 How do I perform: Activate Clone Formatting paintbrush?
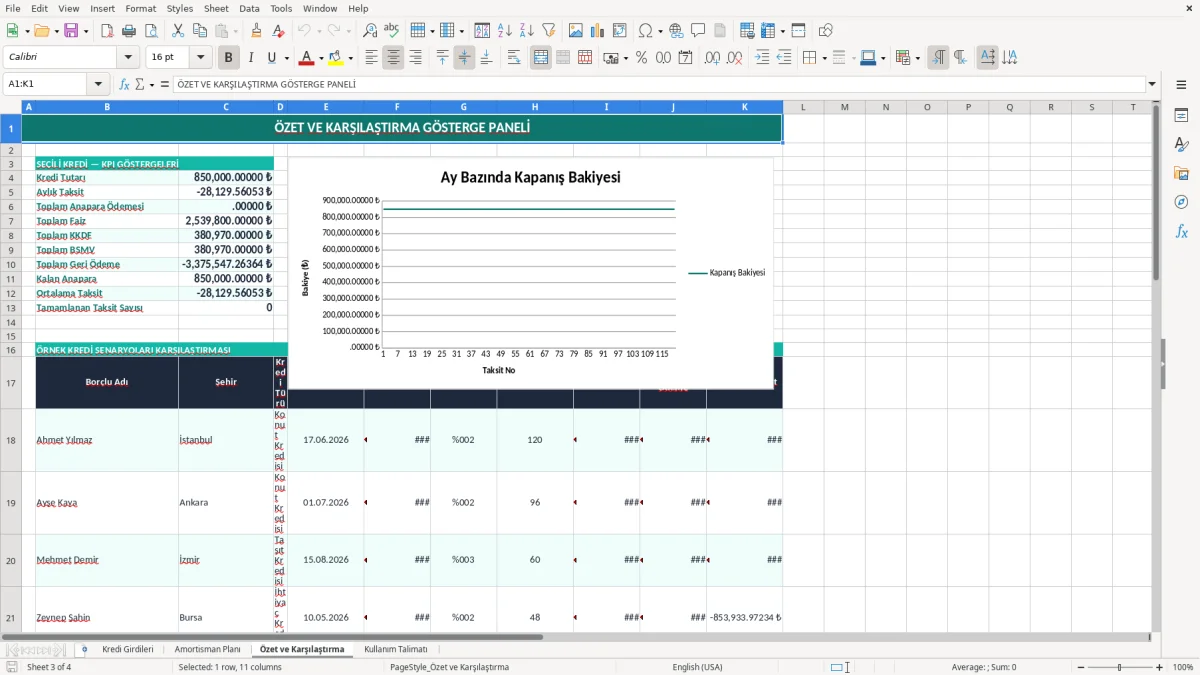click(257, 31)
